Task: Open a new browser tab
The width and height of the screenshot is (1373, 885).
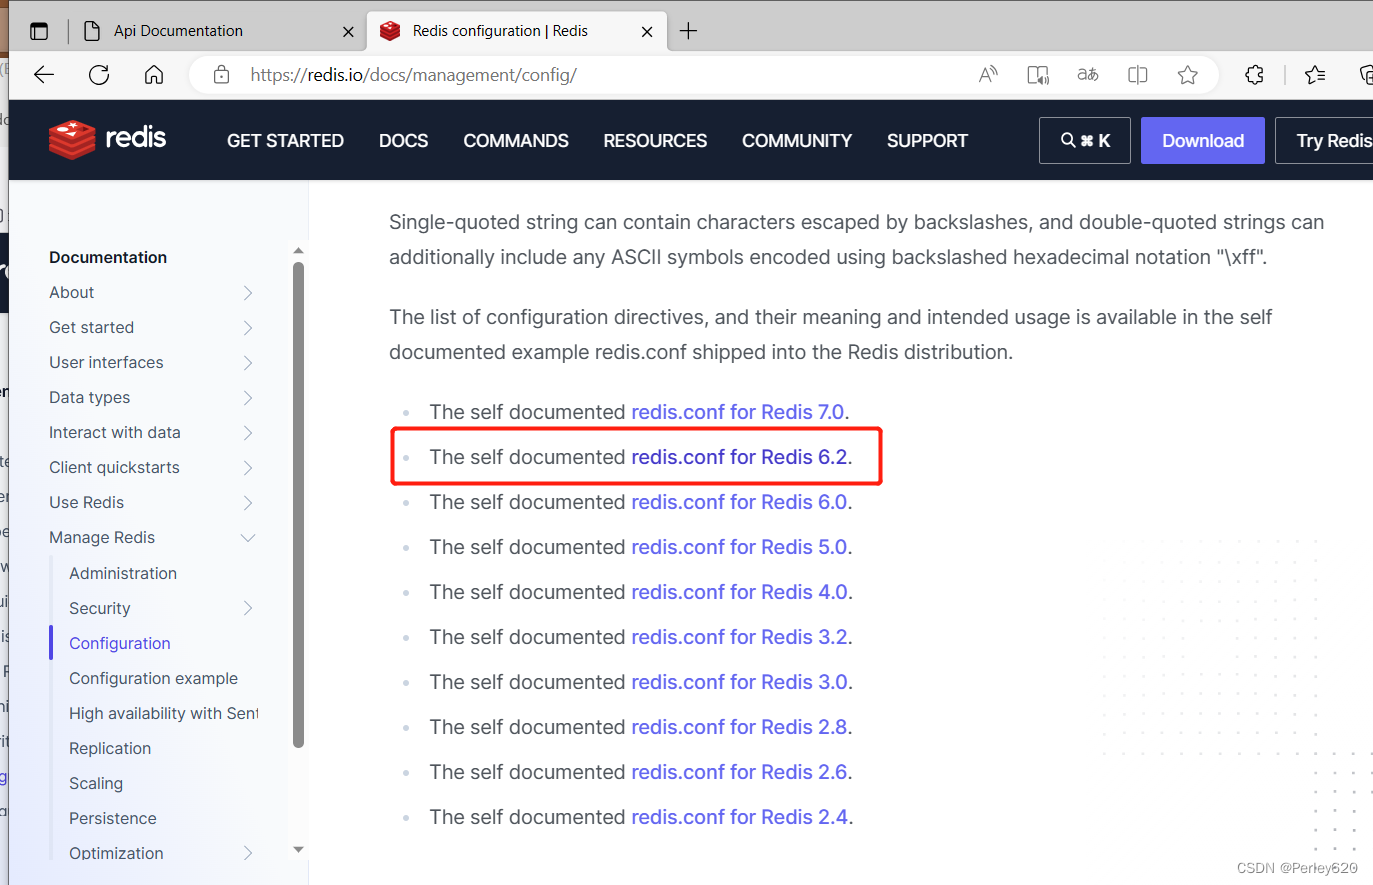Action: coord(688,31)
